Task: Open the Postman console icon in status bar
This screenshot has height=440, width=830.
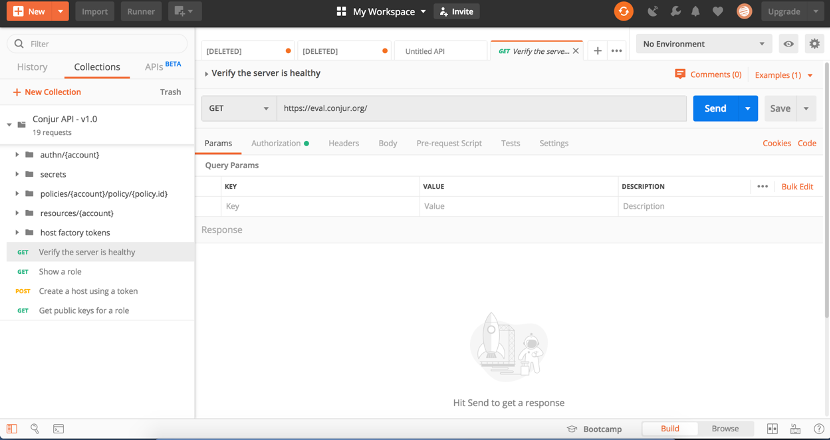Action: 59,429
